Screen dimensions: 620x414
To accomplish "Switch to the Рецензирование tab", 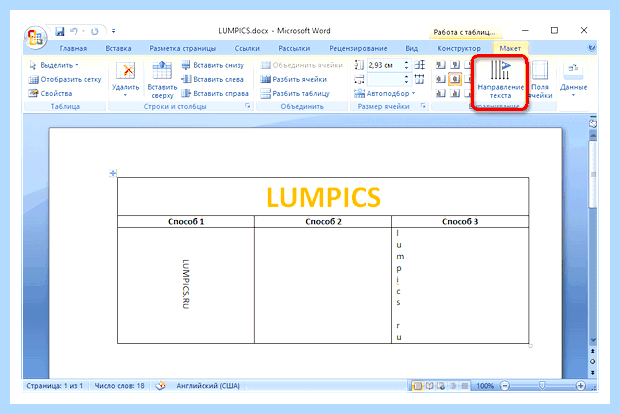I will click(358, 48).
